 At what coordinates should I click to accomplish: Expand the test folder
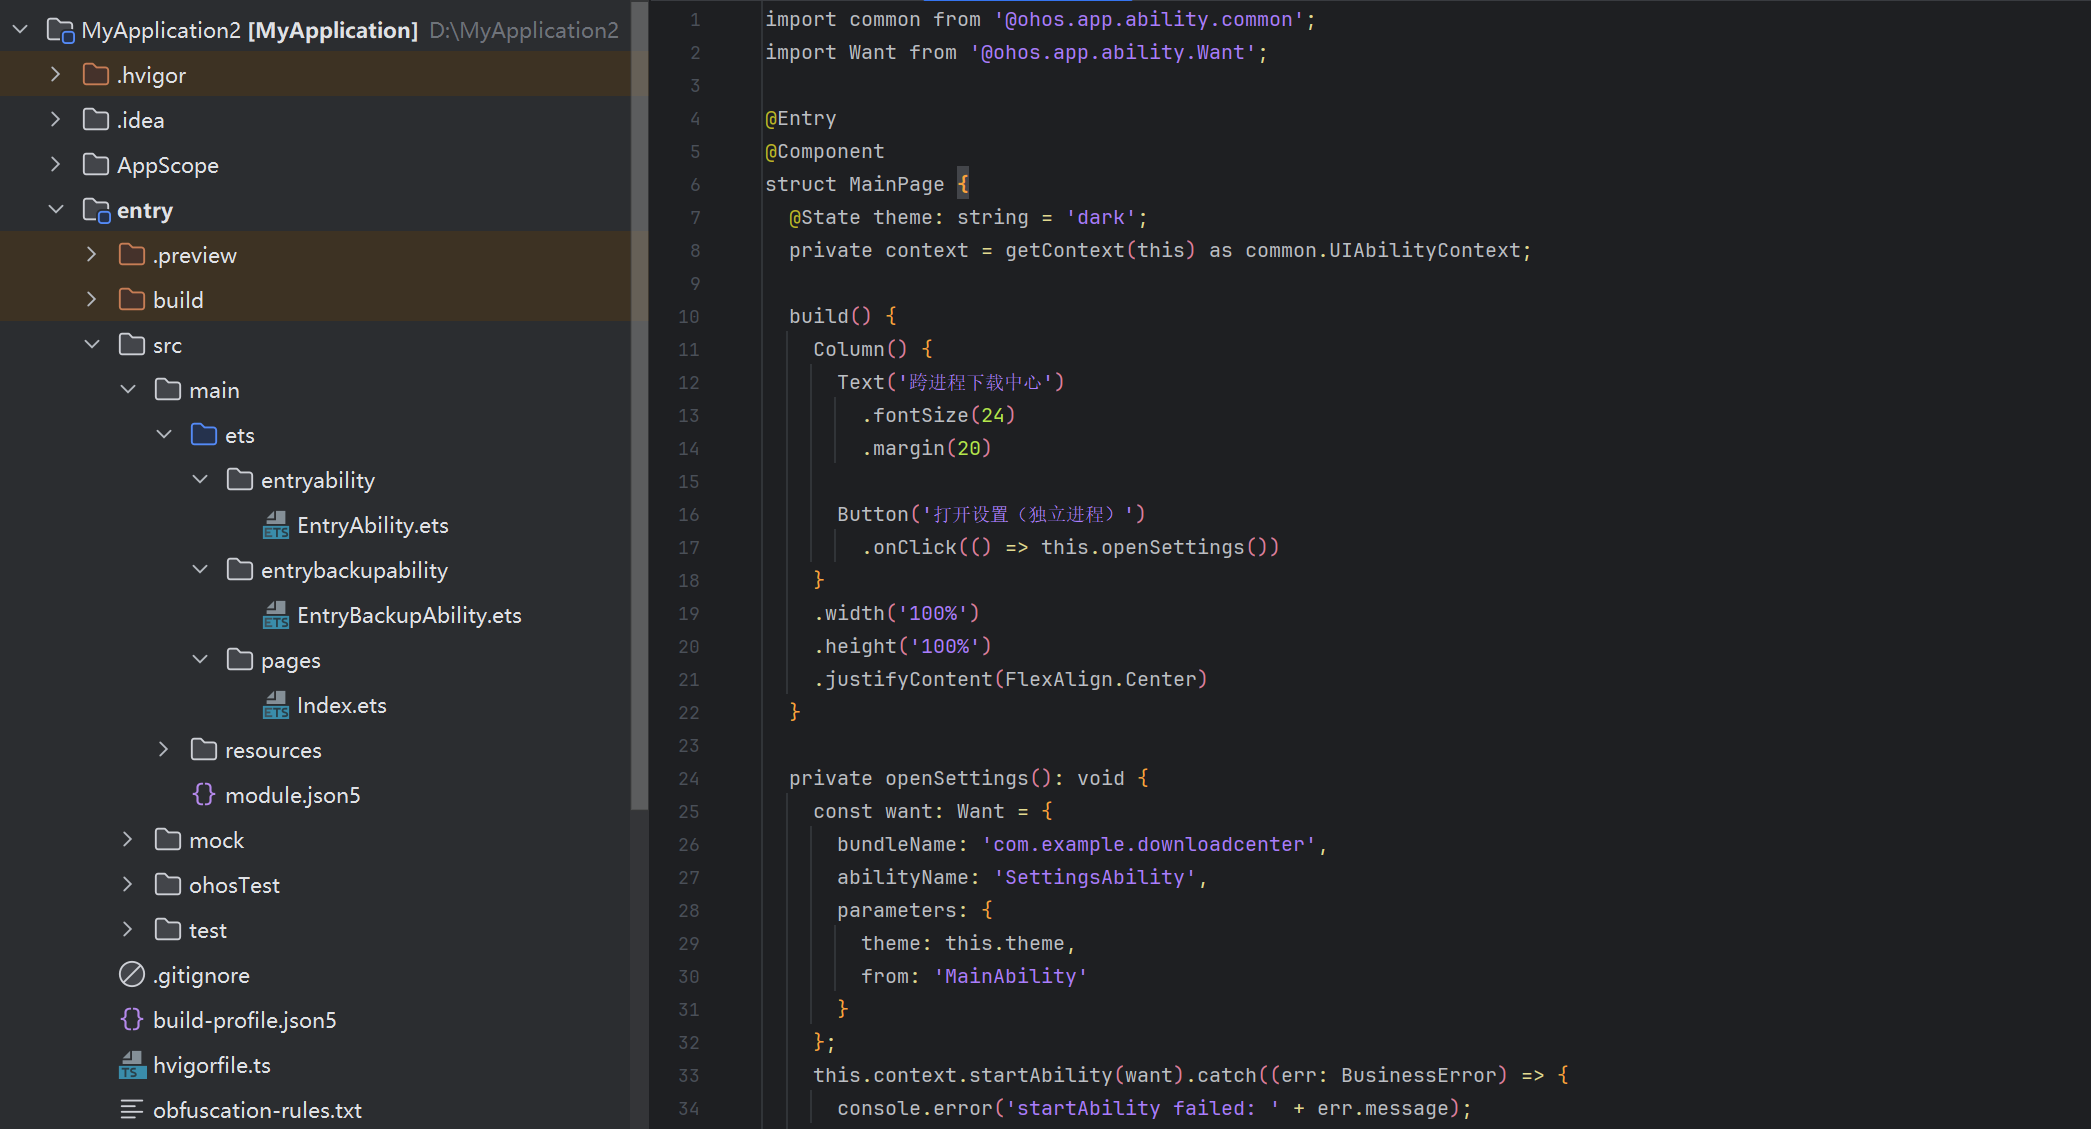128,930
